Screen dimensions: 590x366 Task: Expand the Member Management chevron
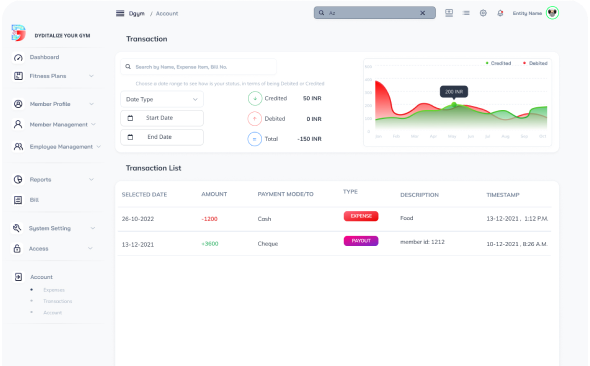point(93,124)
